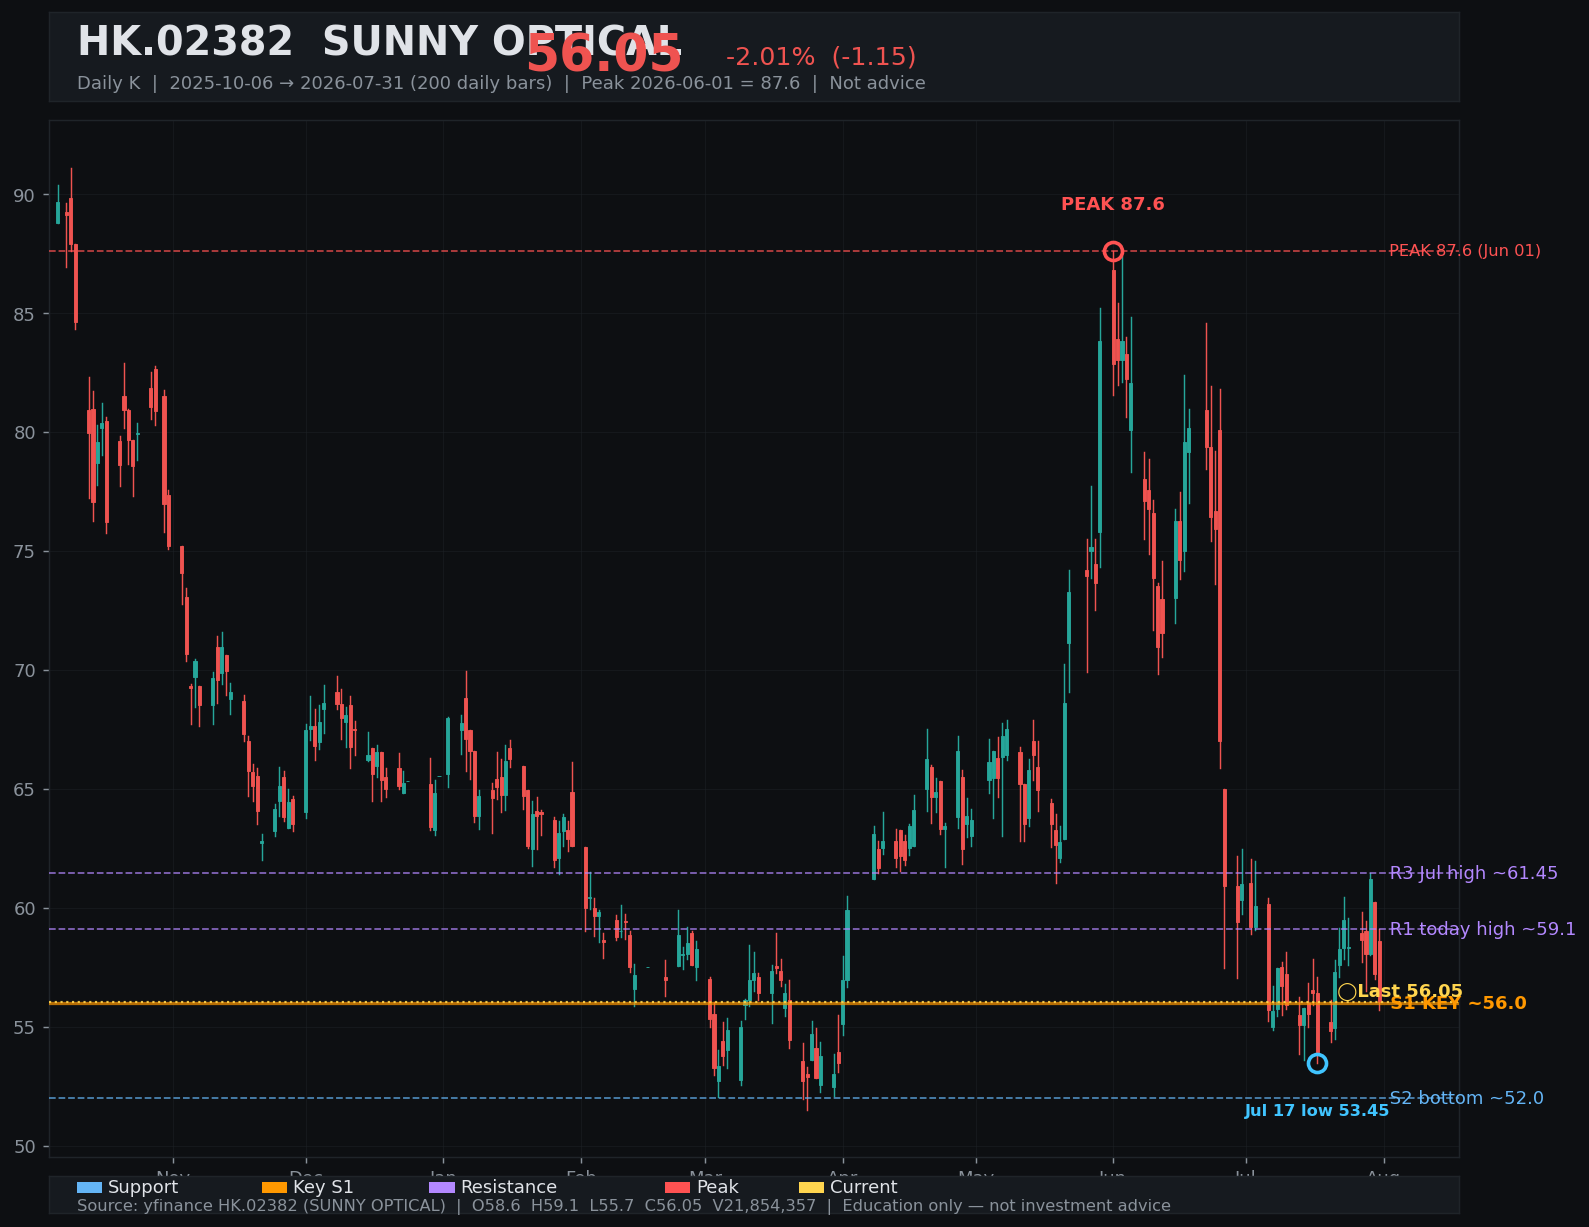This screenshot has width=1589, height=1227.
Task: Select the "HK.02382" ticker code in the title
Action: click(185, 43)
